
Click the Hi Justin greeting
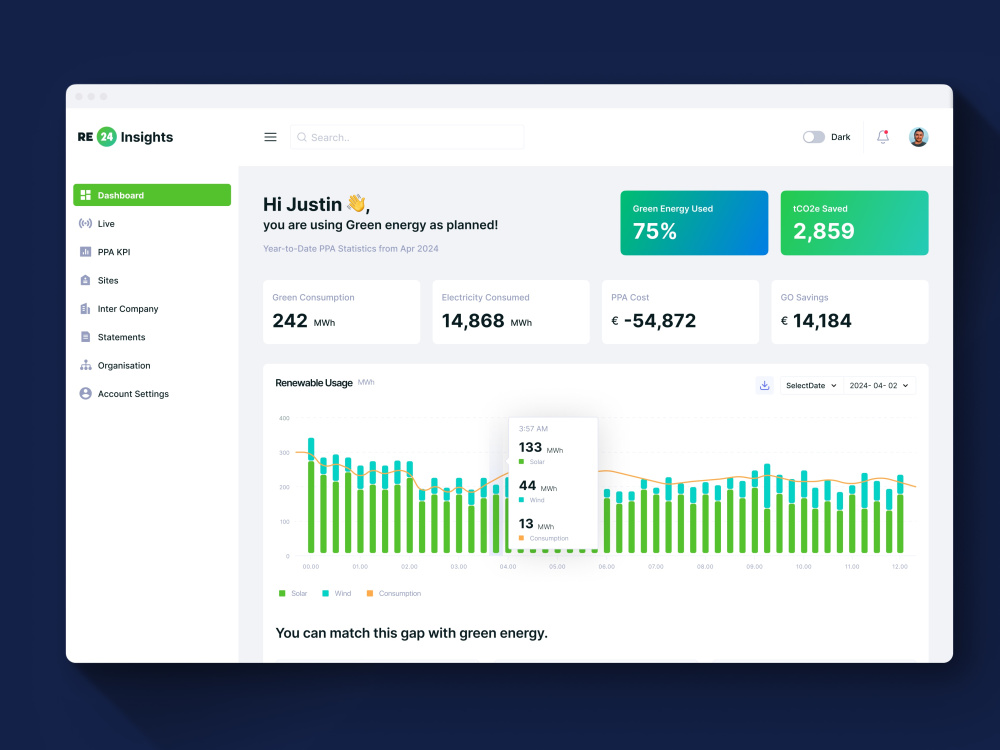(316, 204)
